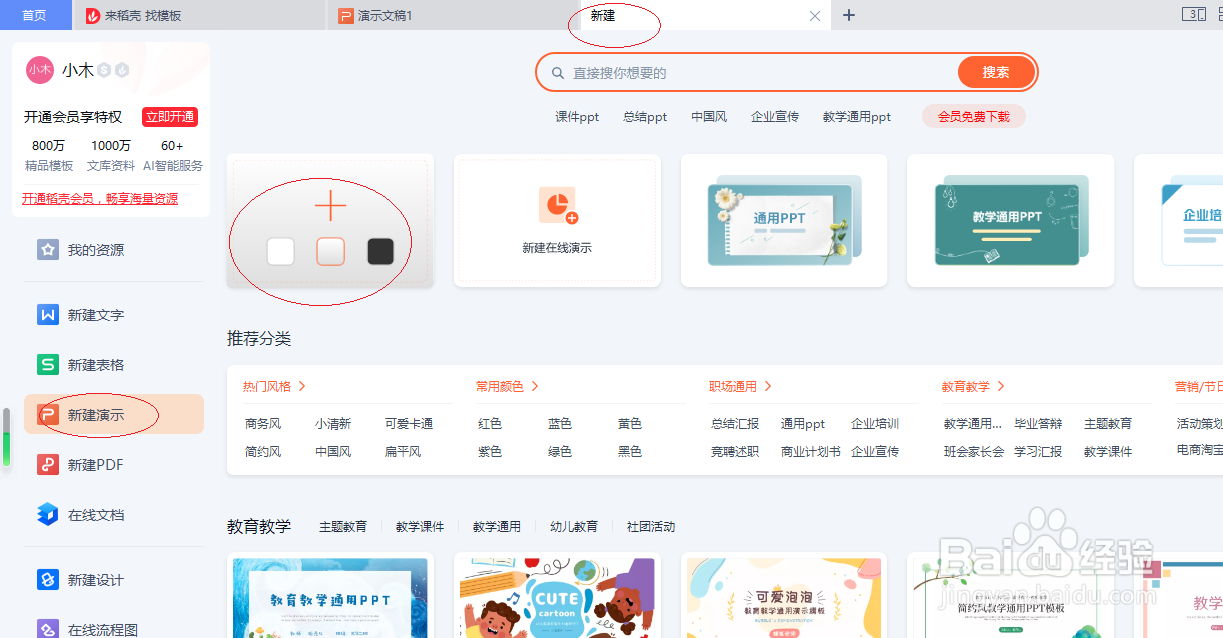Viewport: 1223px width, 638px height.
Task: Open 新建演示 presentation icon in sidebar
Action: pos(49,414)
